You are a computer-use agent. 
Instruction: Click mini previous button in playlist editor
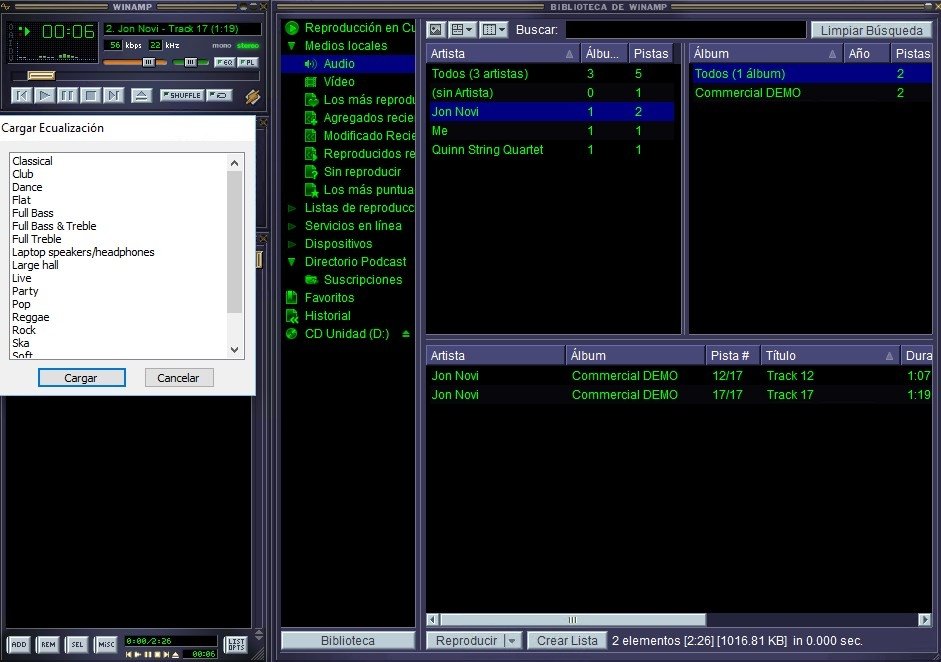click(129, 654)
